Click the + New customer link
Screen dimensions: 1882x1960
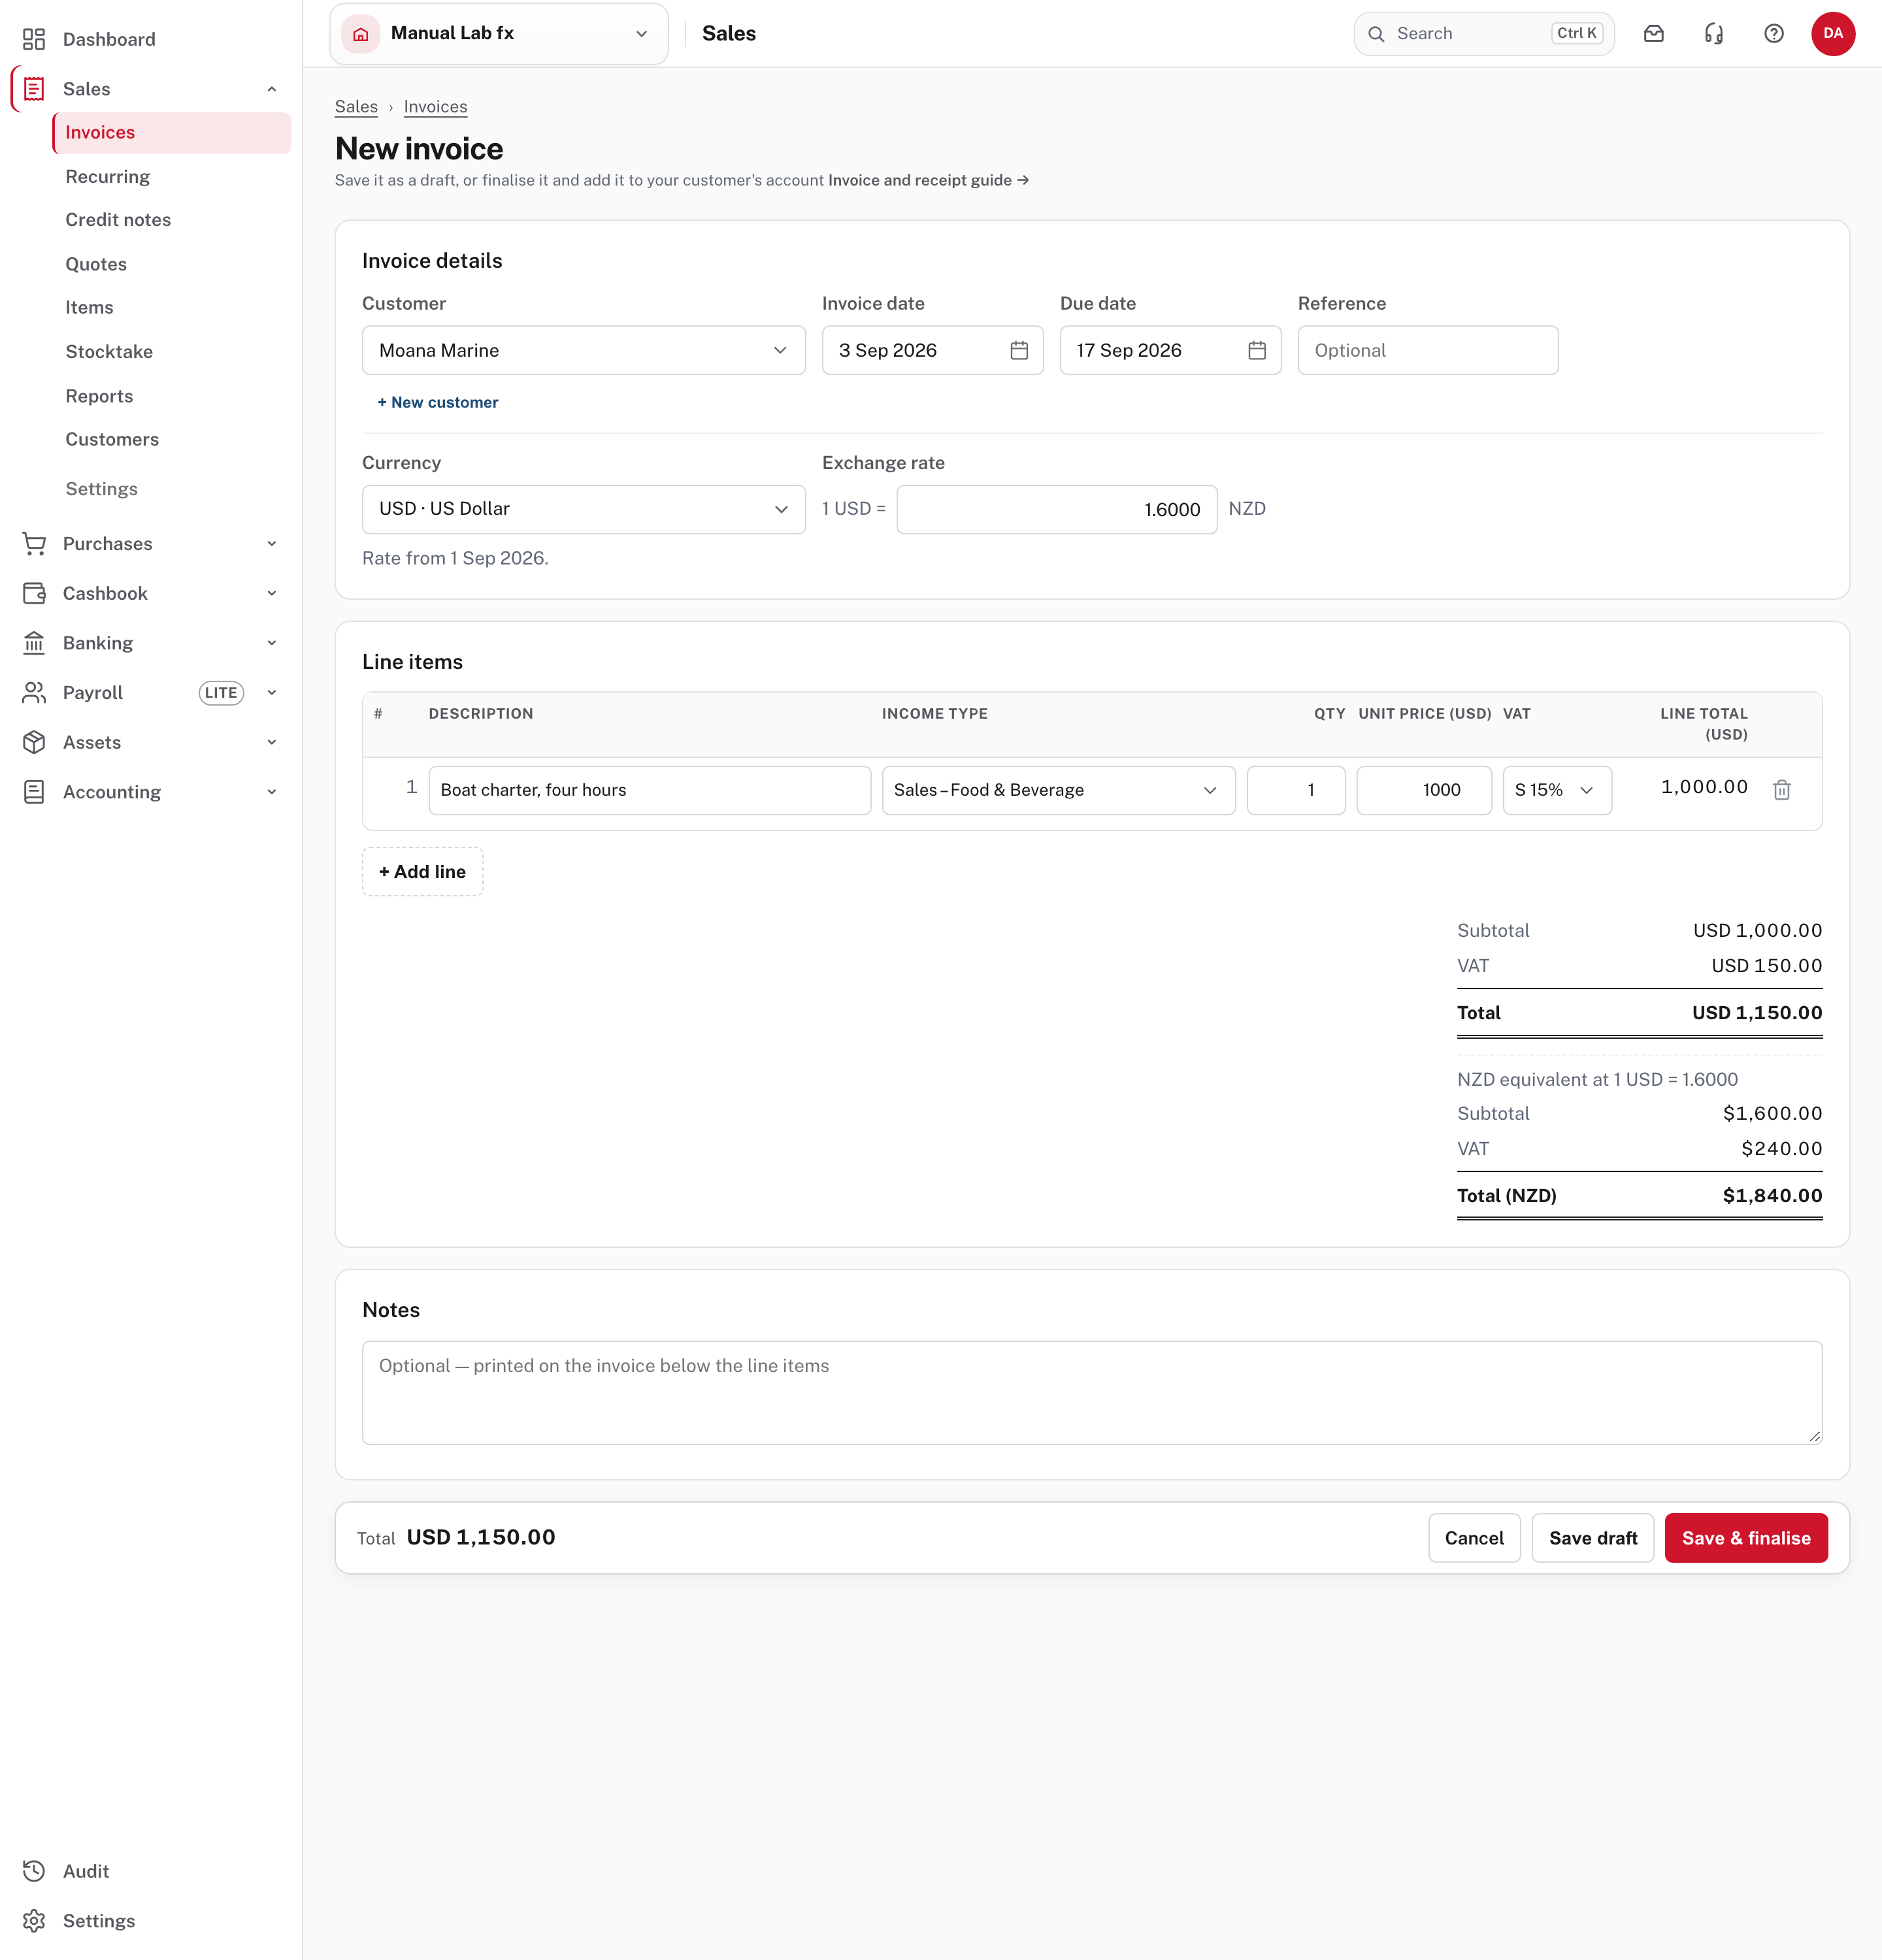[x=437, y=402]
